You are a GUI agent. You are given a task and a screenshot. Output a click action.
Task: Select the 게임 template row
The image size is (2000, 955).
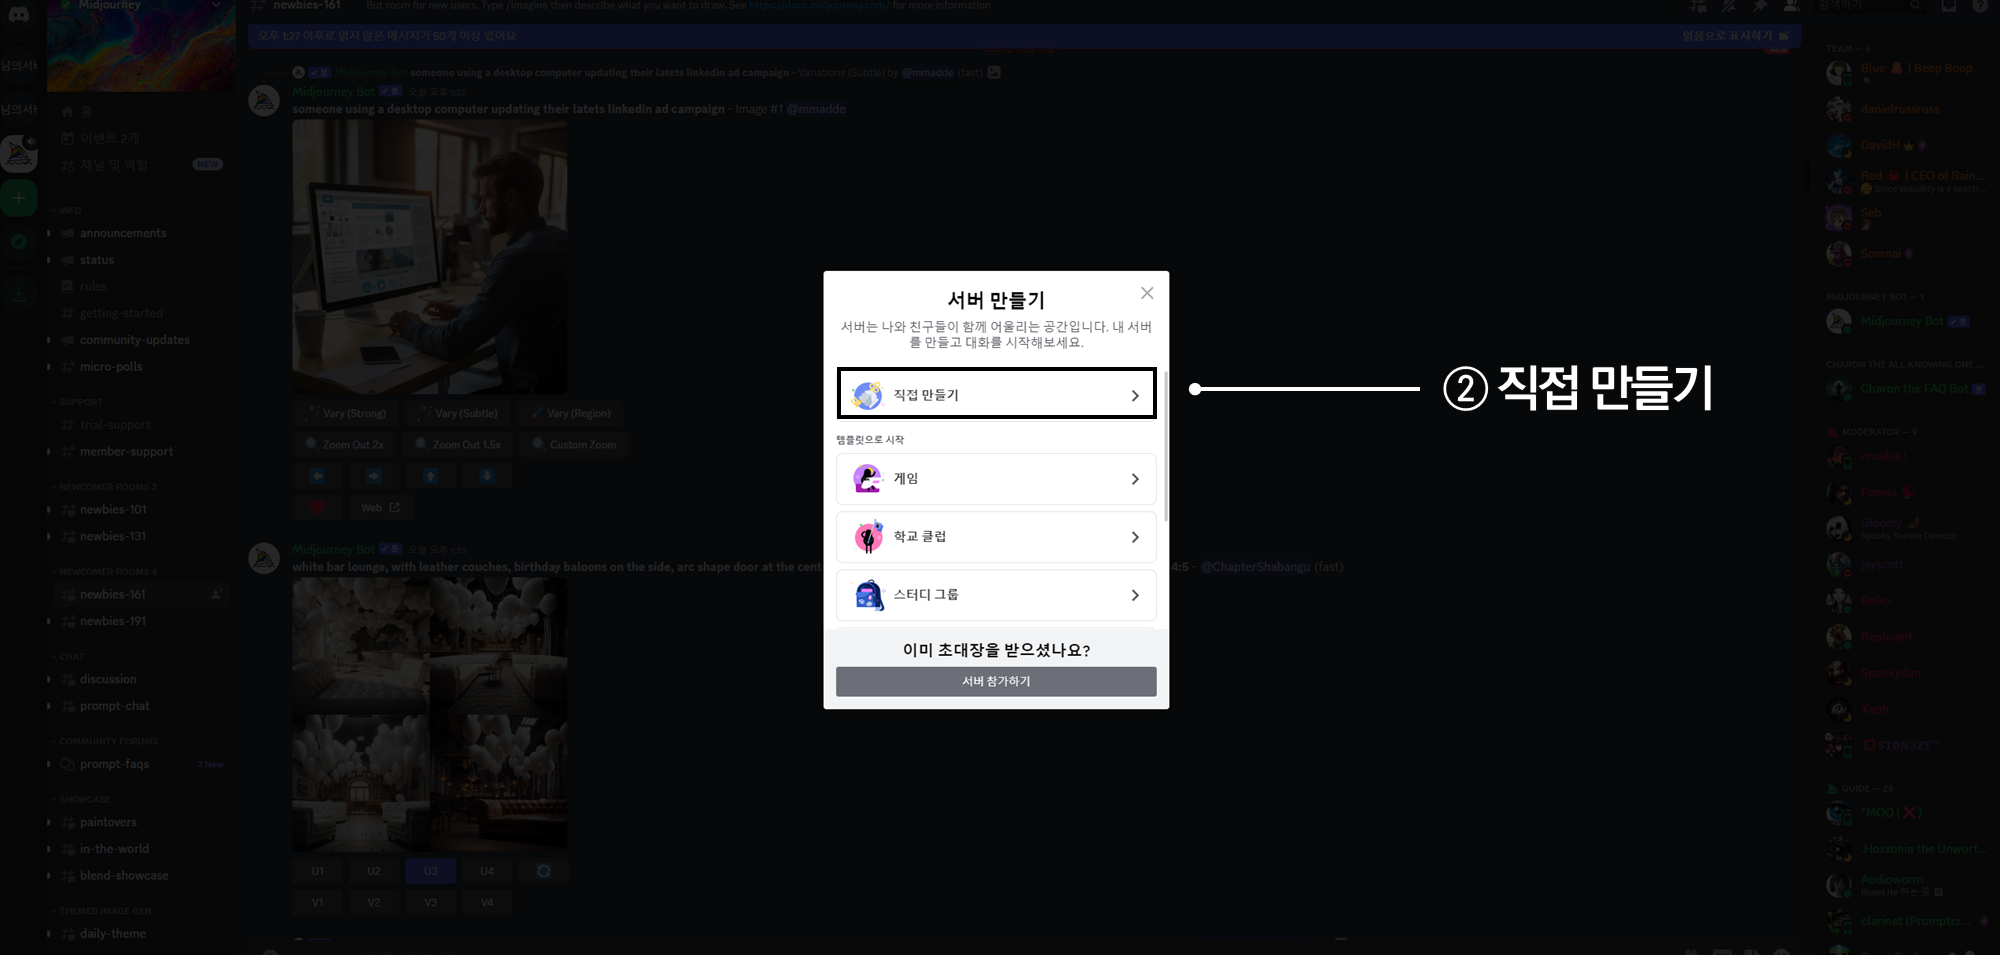tap(996, 479)
